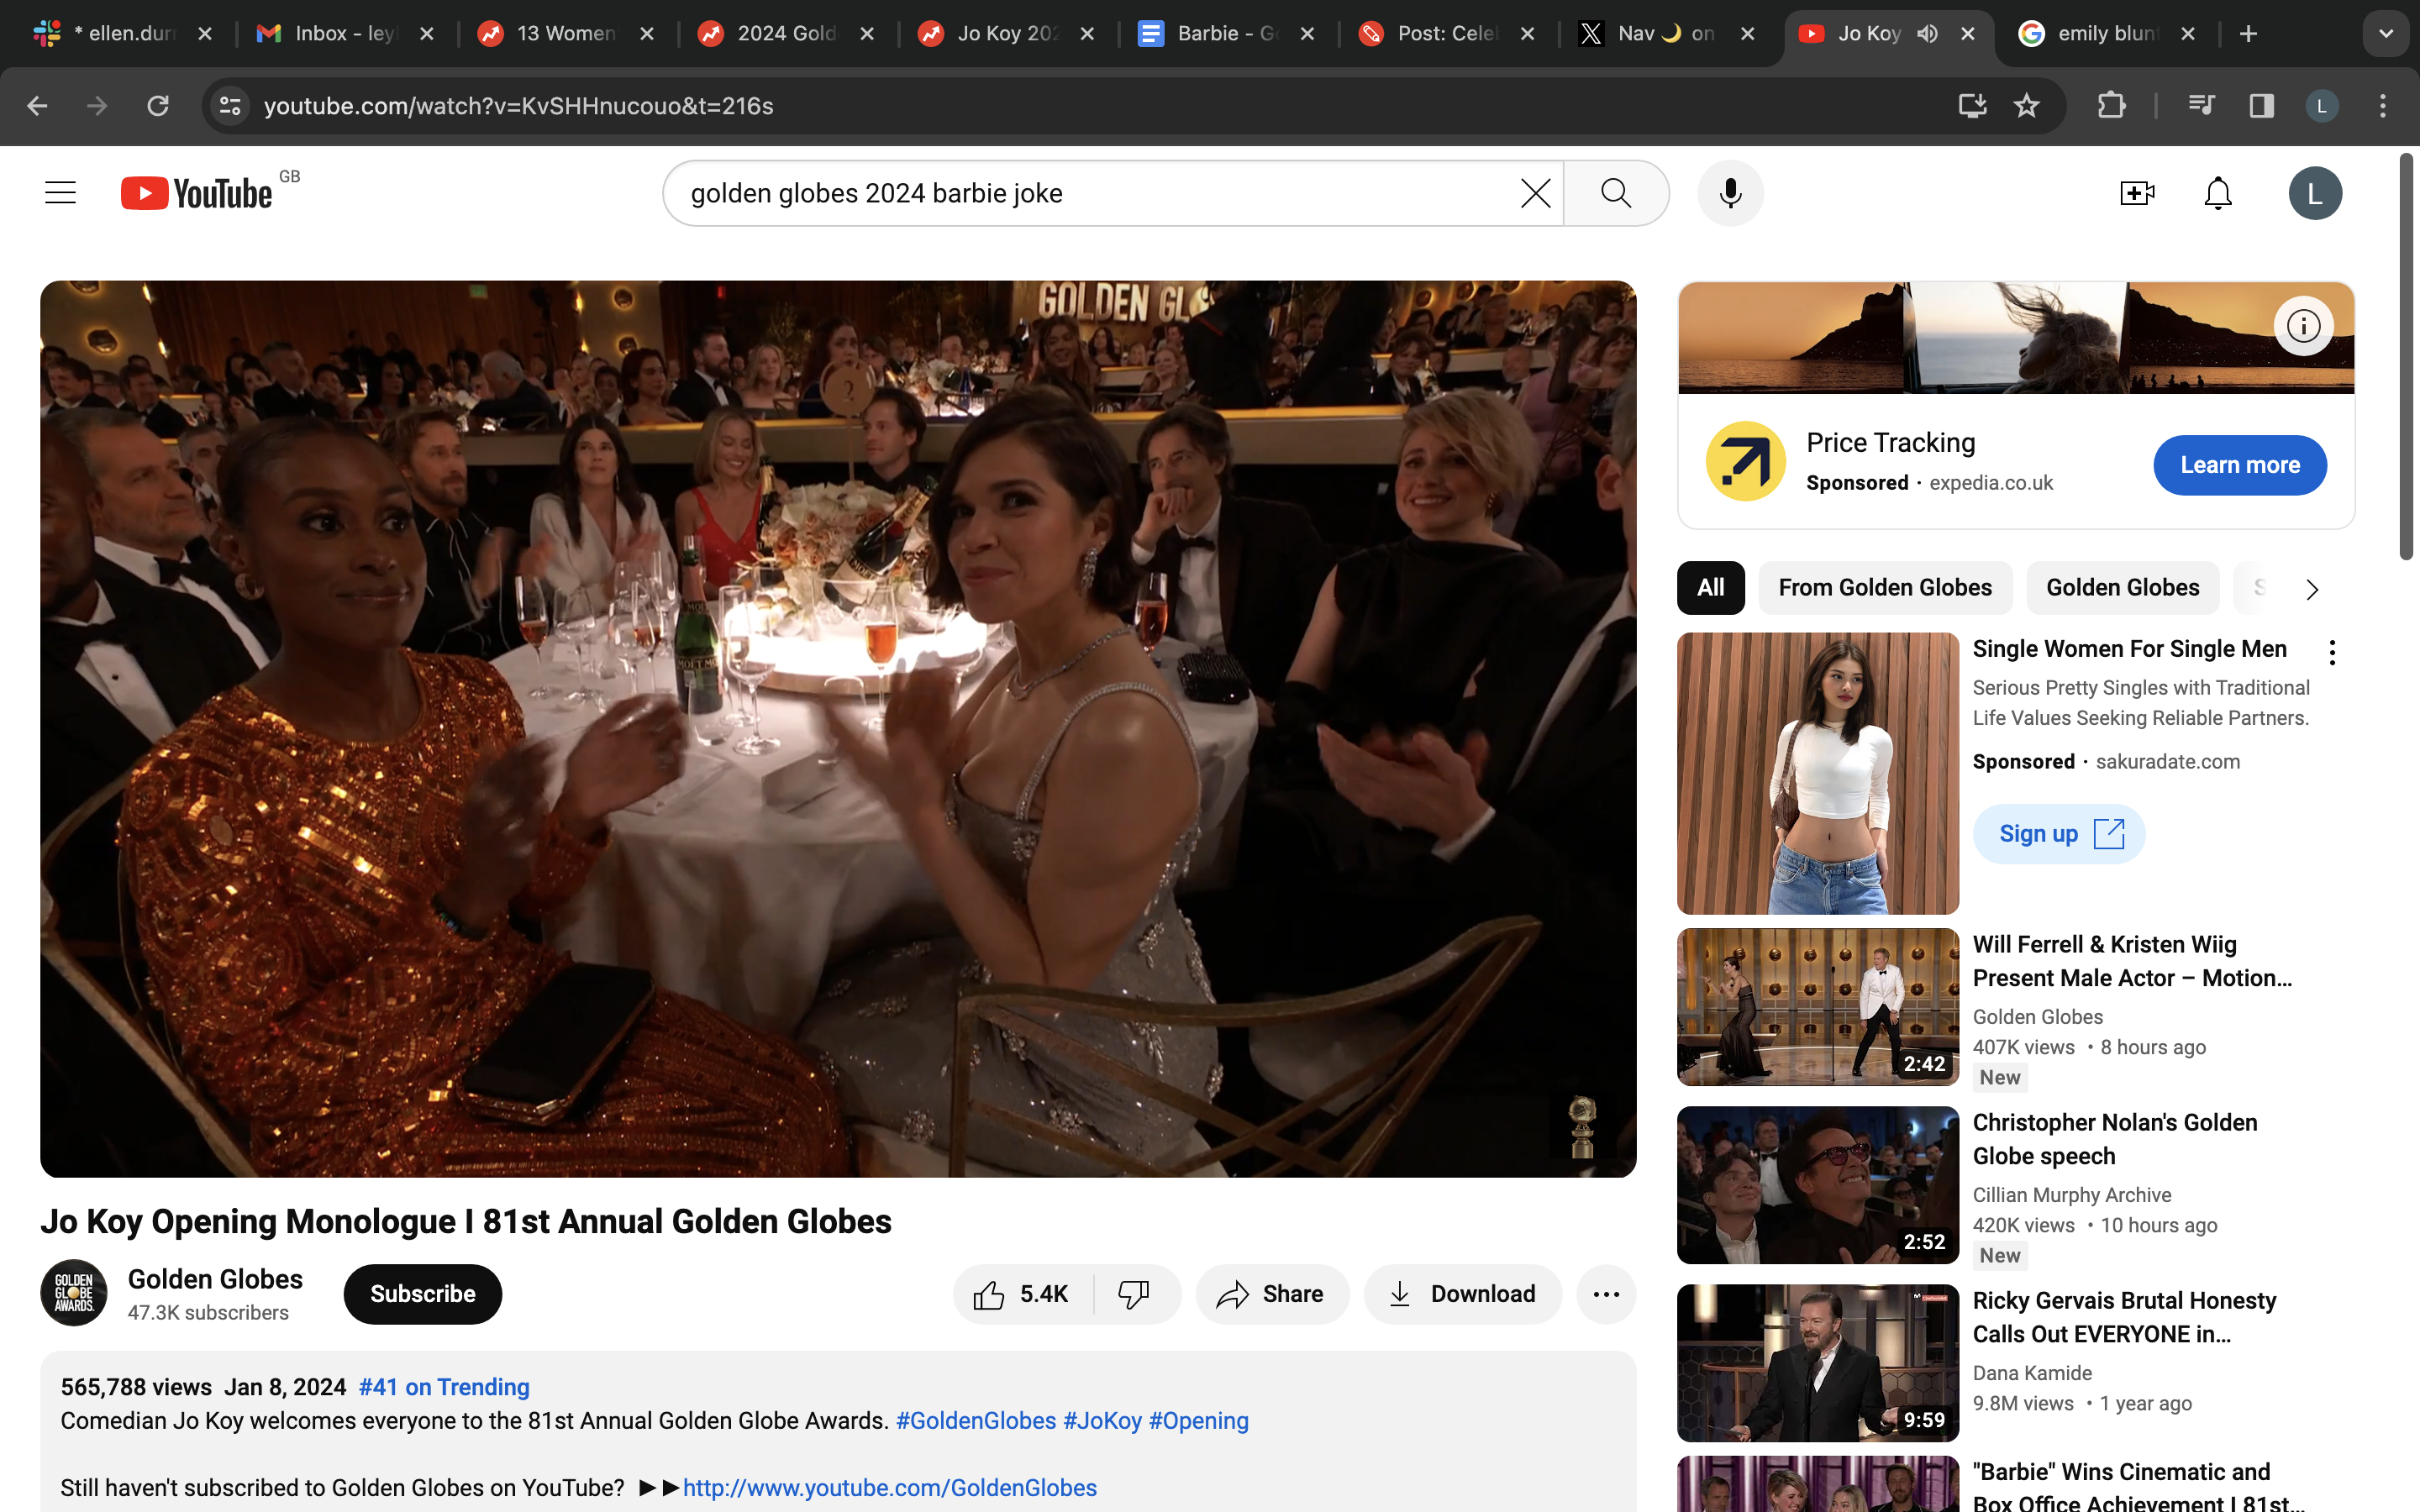2420x1512 pixels.
Task: Click the Create video camera icon
Action: pyautogui.click(x=2136, y=193)
